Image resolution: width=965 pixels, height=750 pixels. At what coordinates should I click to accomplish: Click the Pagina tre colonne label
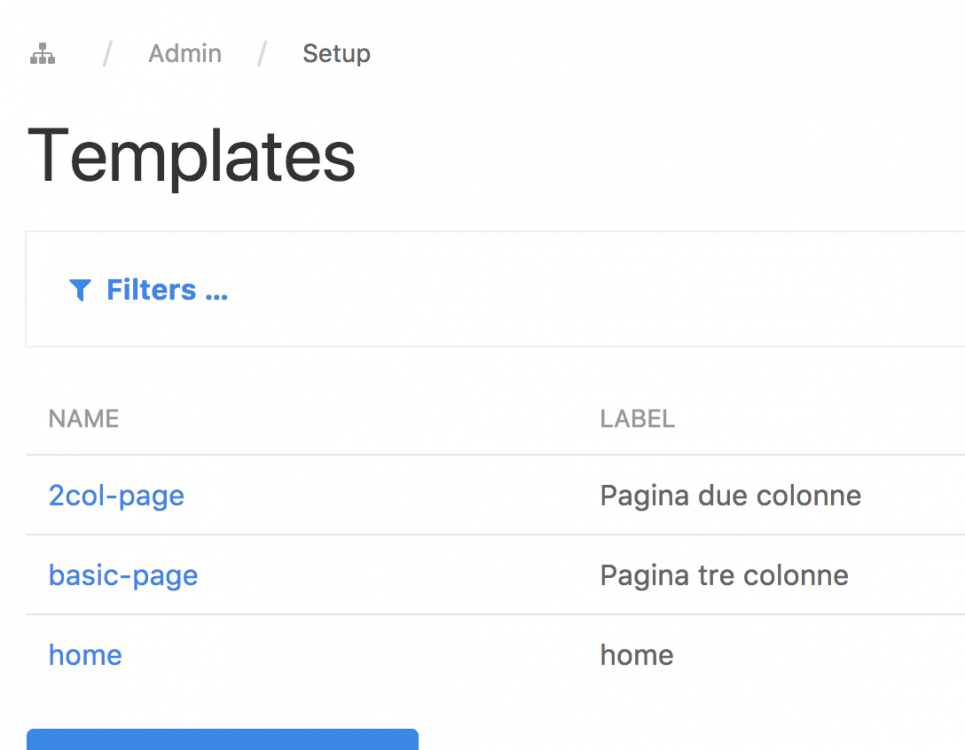[724, 575]
